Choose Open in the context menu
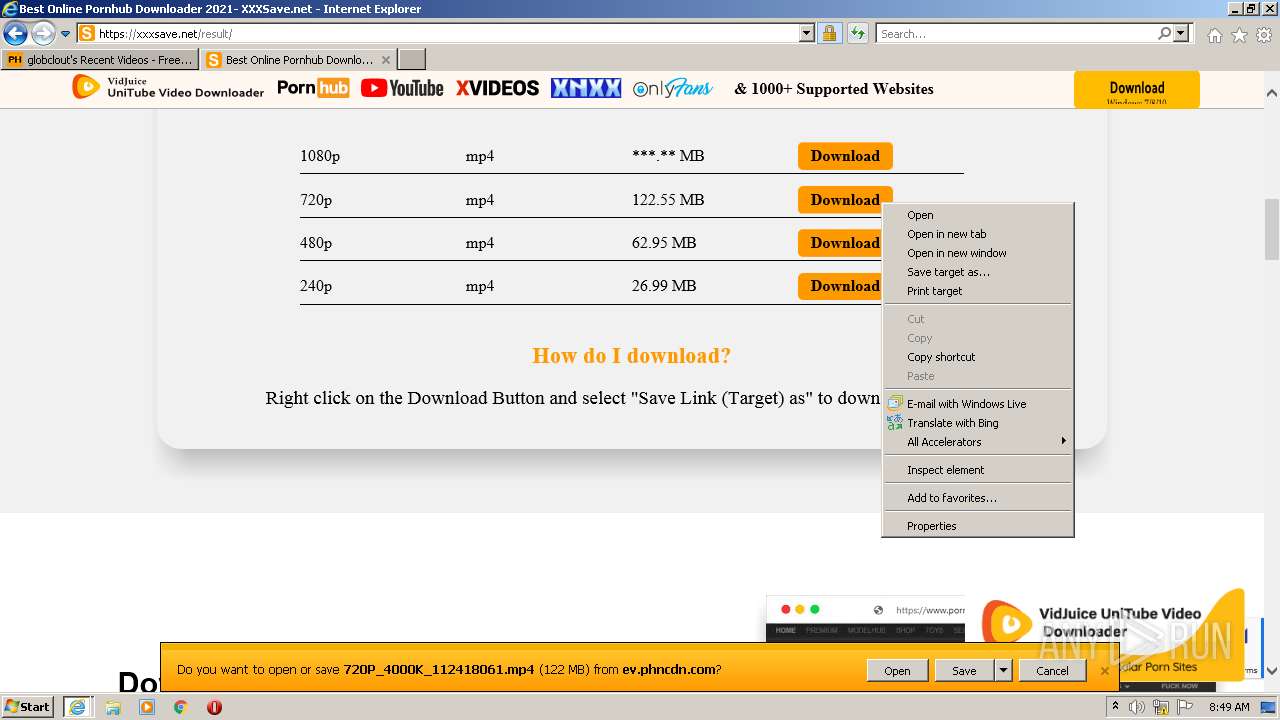The image size is (1280, 720). click(977, 215)
